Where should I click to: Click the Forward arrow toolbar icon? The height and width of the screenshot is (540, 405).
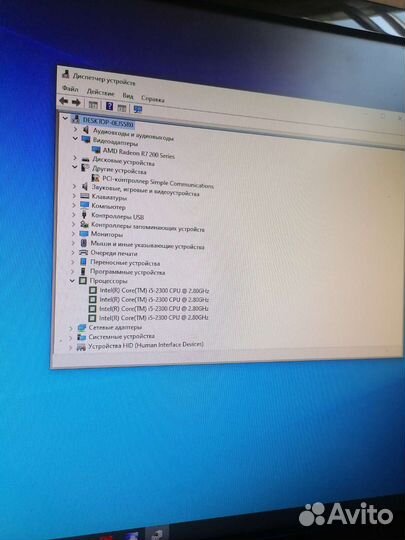76,102
